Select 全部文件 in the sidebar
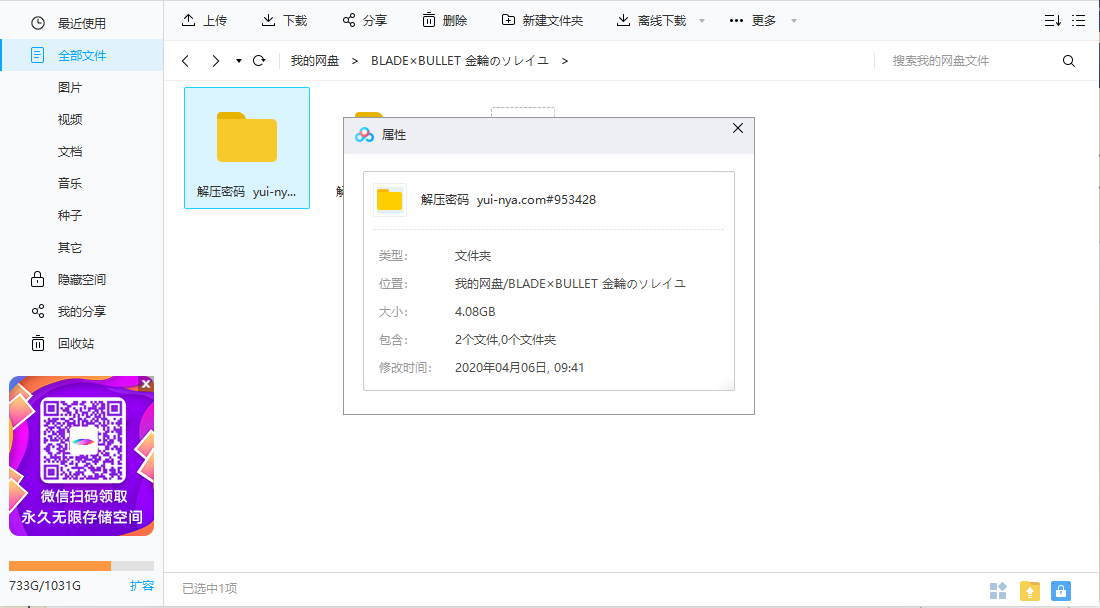The image size is (1100, 608). point(81,55)
